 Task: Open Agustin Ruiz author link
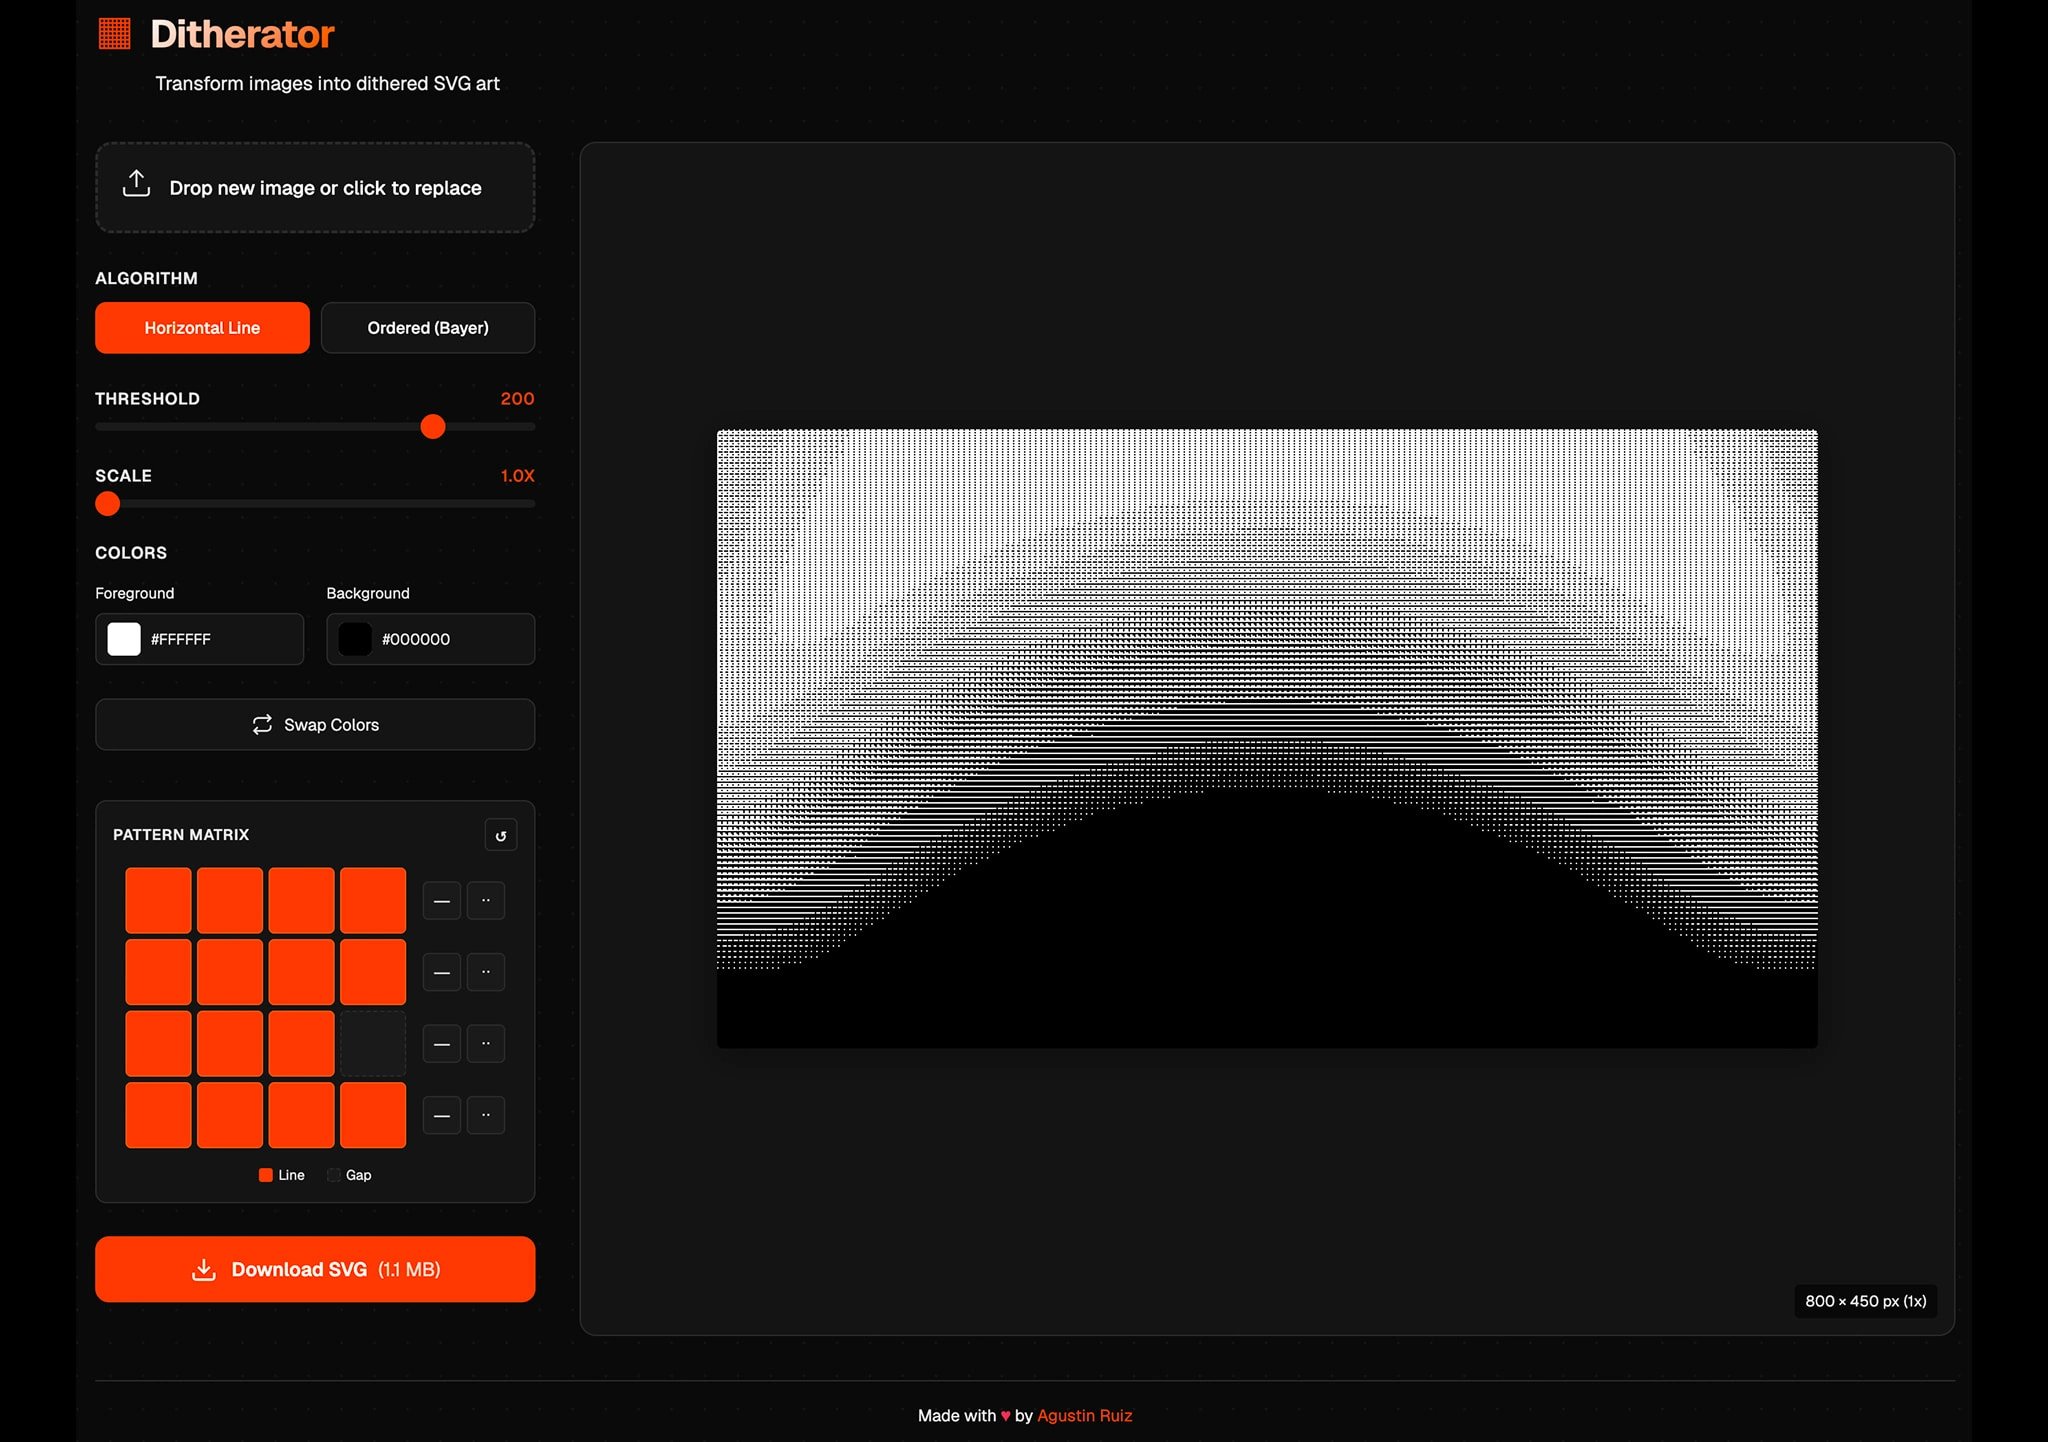1084,1415
